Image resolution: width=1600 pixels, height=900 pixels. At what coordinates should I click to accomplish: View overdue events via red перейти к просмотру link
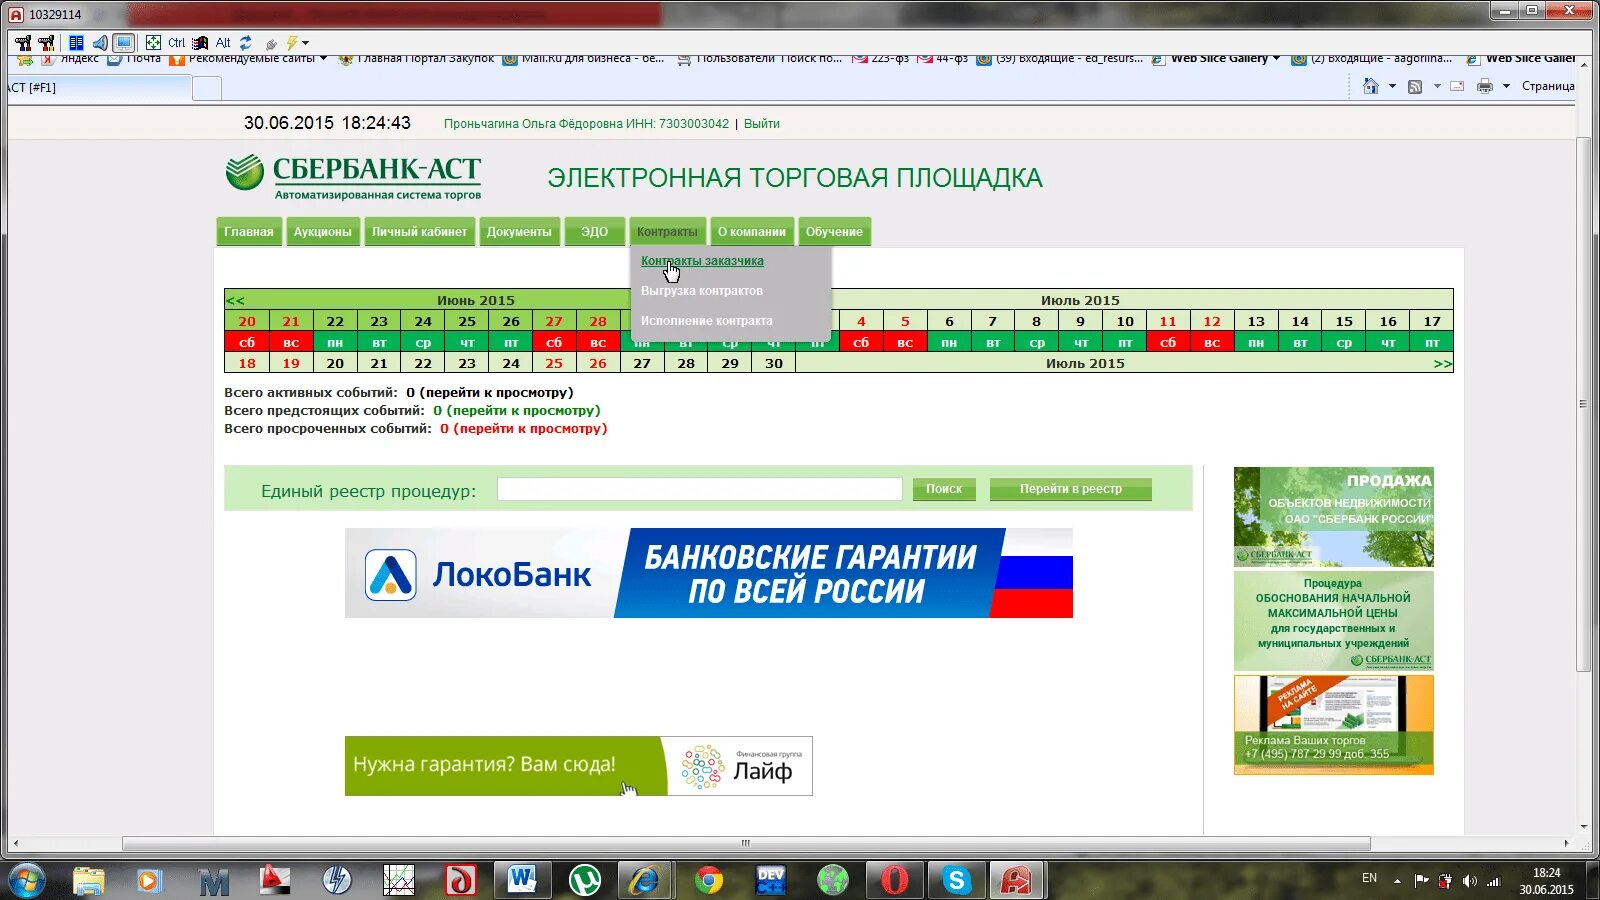tap(531, 429)
